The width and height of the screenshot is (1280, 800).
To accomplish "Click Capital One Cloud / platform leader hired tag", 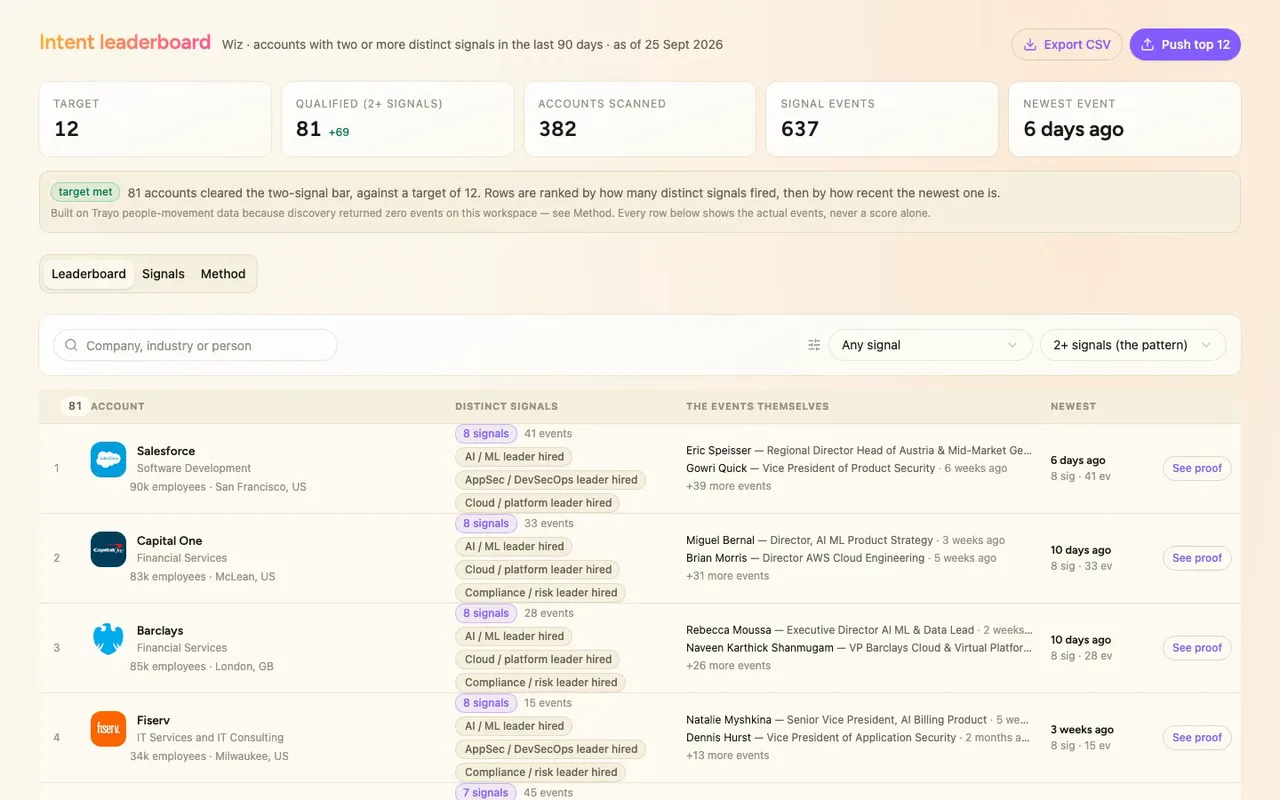I will click(538, 570).
